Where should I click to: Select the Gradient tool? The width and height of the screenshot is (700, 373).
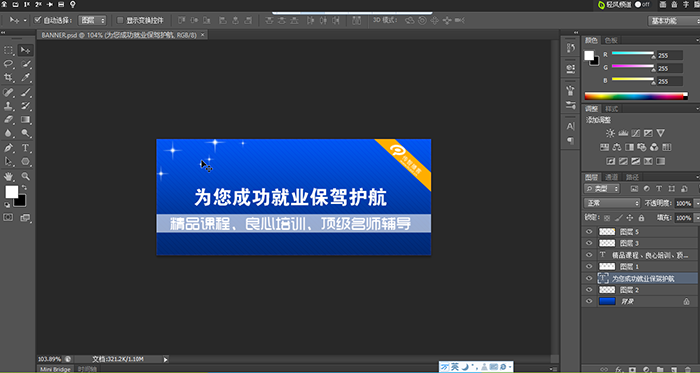pos(25,119)
